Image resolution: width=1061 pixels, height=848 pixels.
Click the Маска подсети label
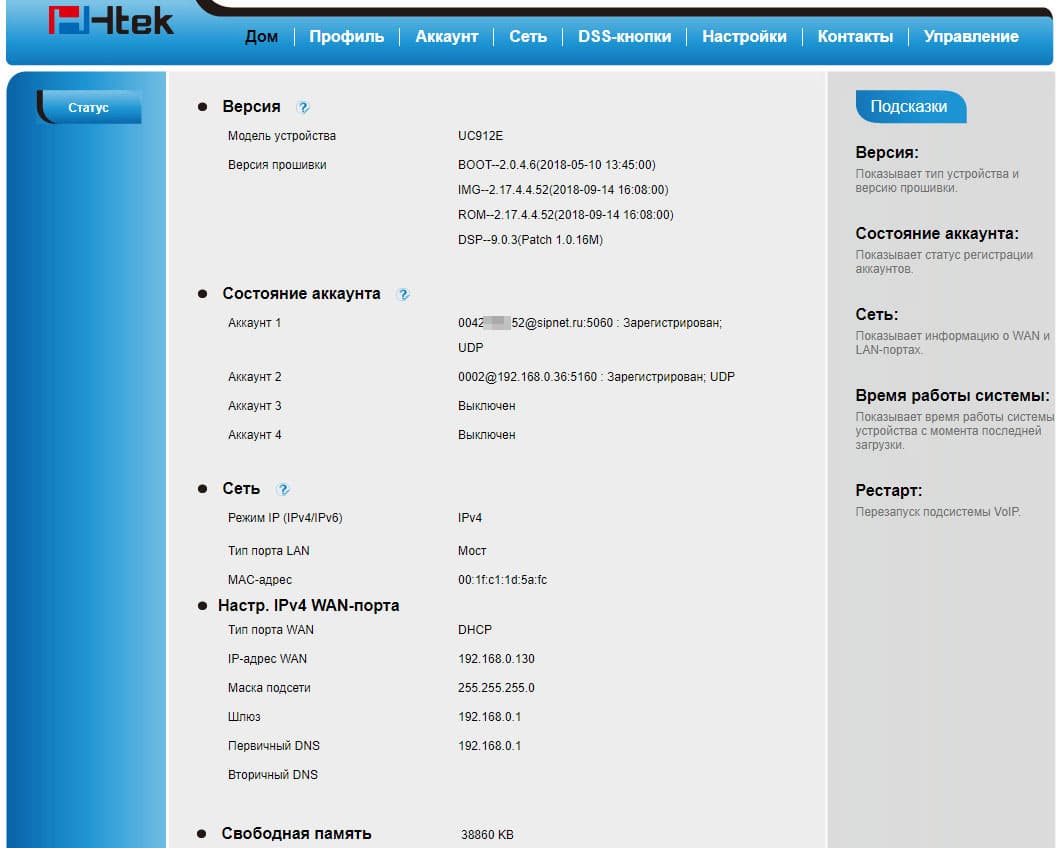(x=269, y=688)
